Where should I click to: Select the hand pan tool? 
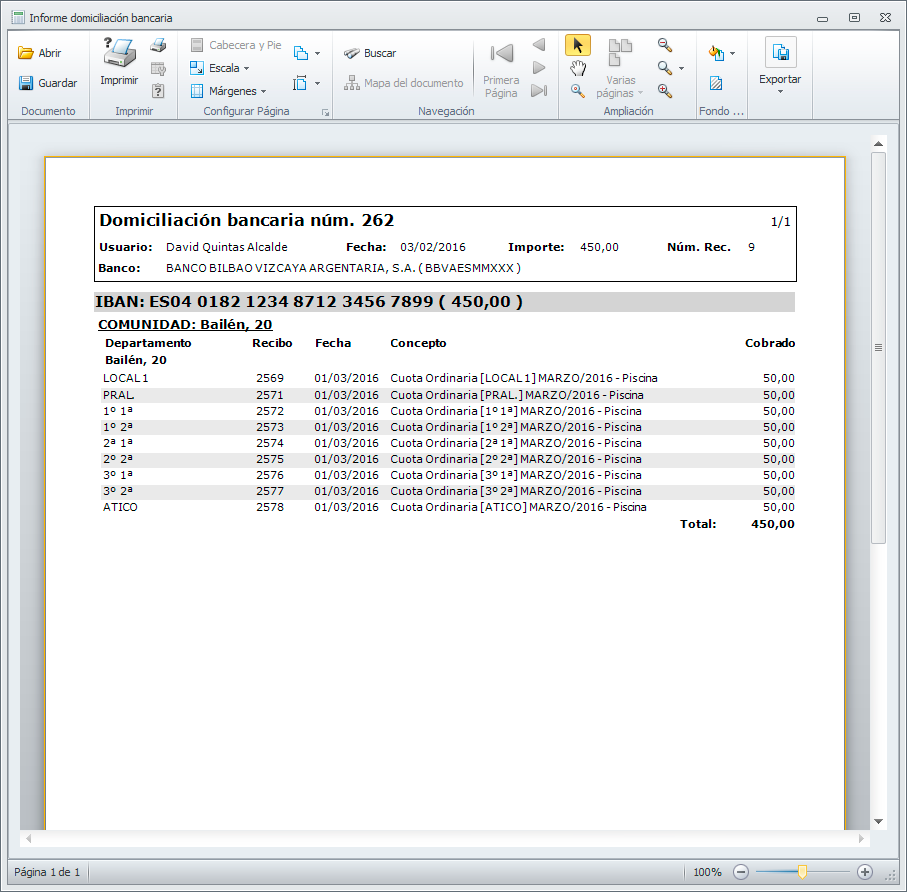click(x=577, y=68)
